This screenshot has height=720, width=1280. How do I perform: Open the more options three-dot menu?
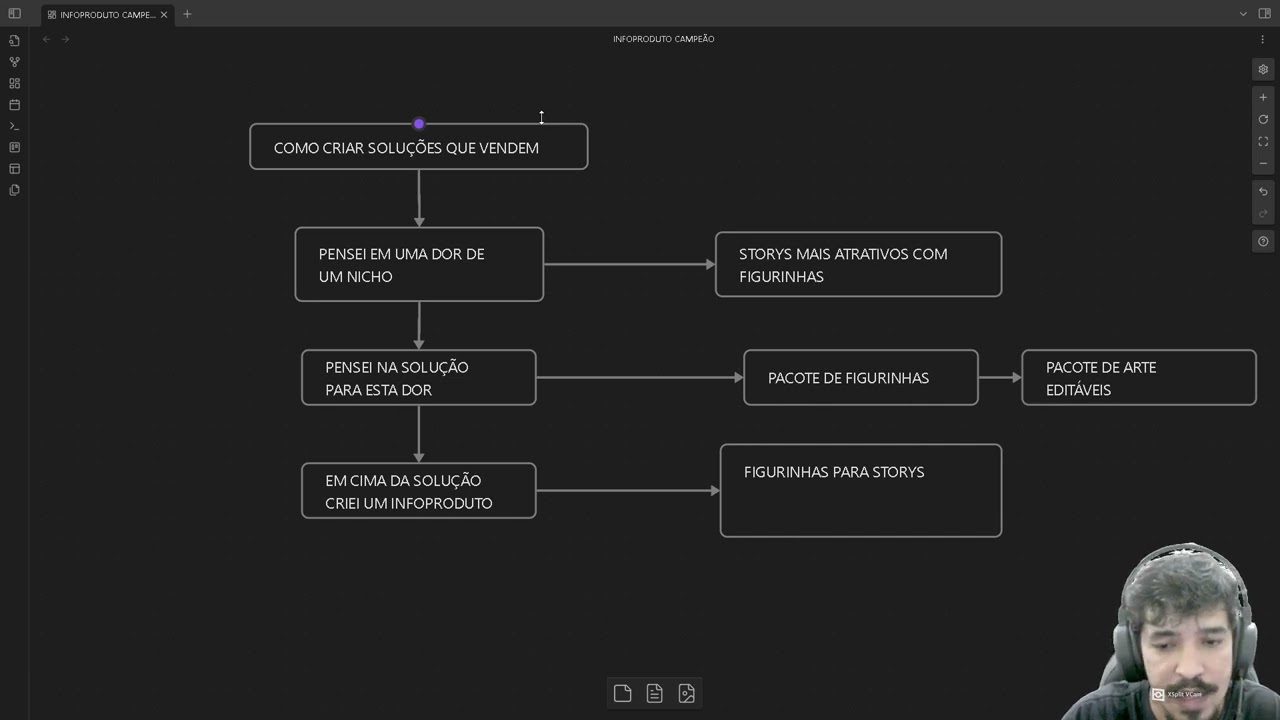[1262, 39]
